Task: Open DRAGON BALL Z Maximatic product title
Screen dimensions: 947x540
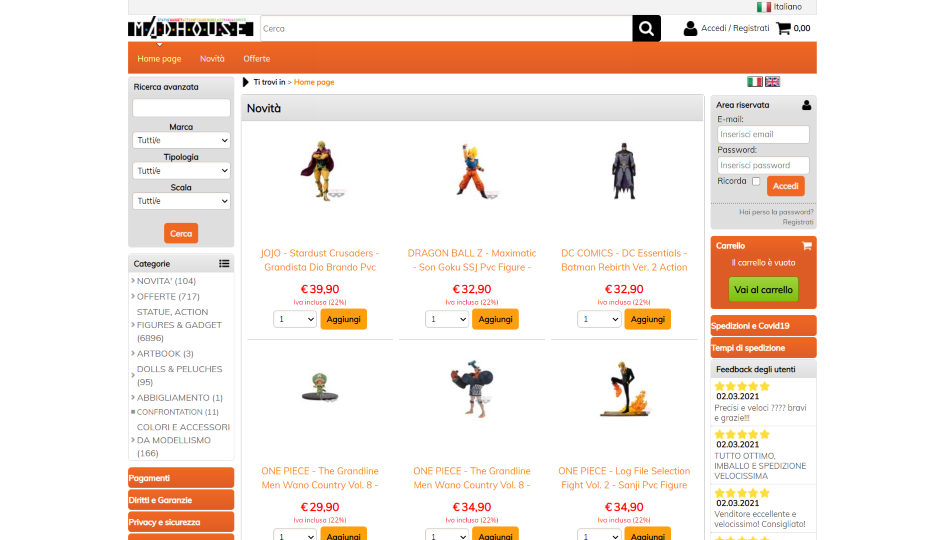Action: (472, 260)
